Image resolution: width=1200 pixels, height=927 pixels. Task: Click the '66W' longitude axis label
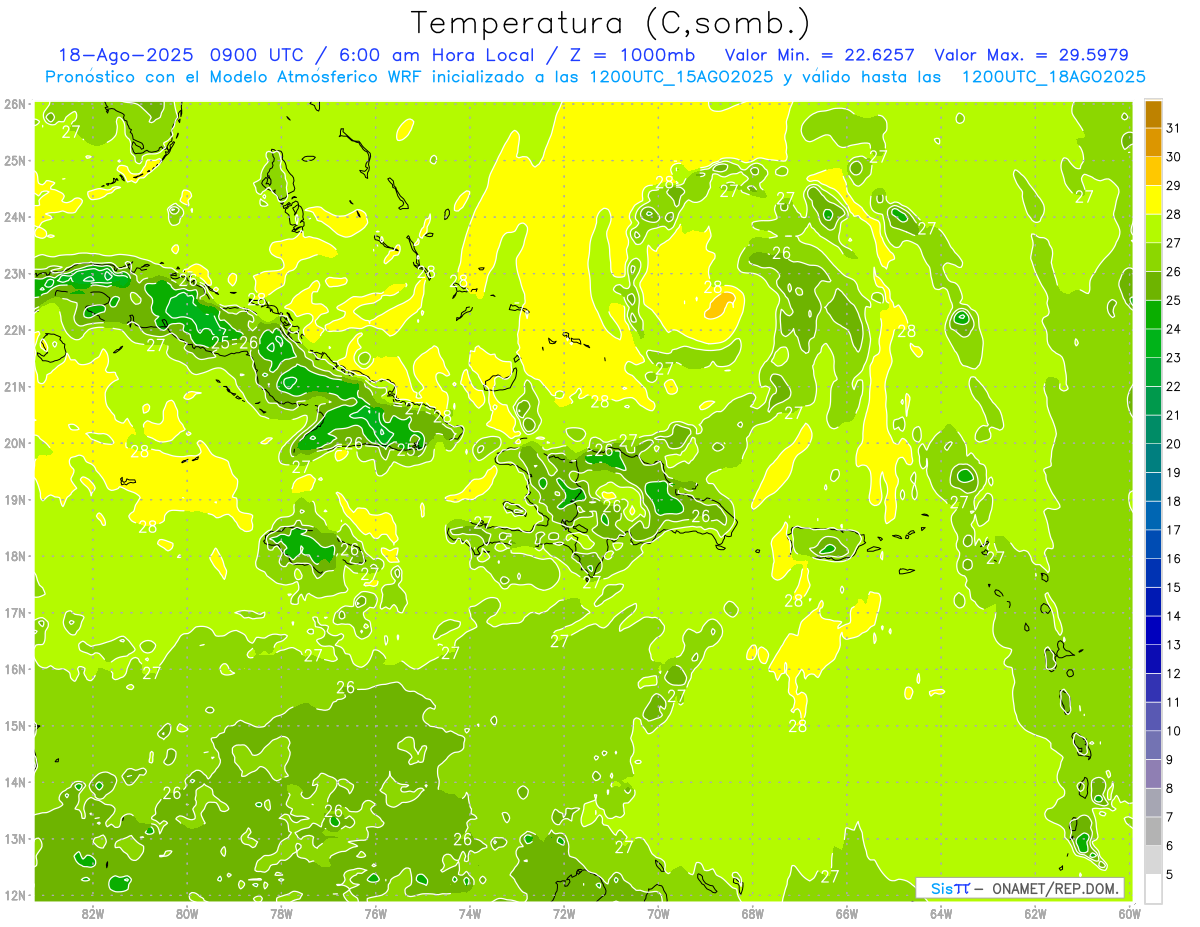point(846,913)
